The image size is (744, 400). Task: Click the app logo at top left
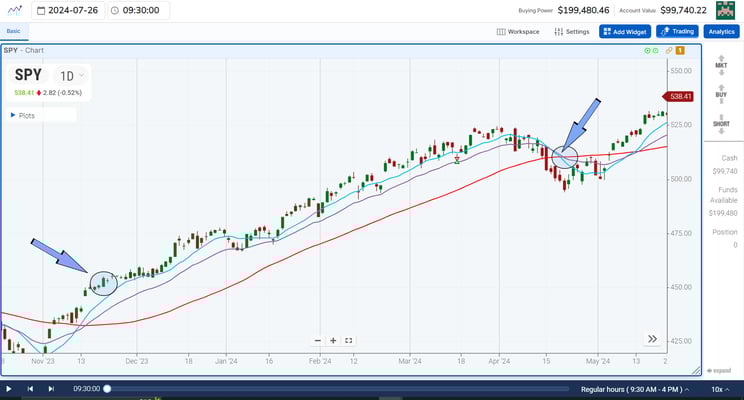pos(13,11)
